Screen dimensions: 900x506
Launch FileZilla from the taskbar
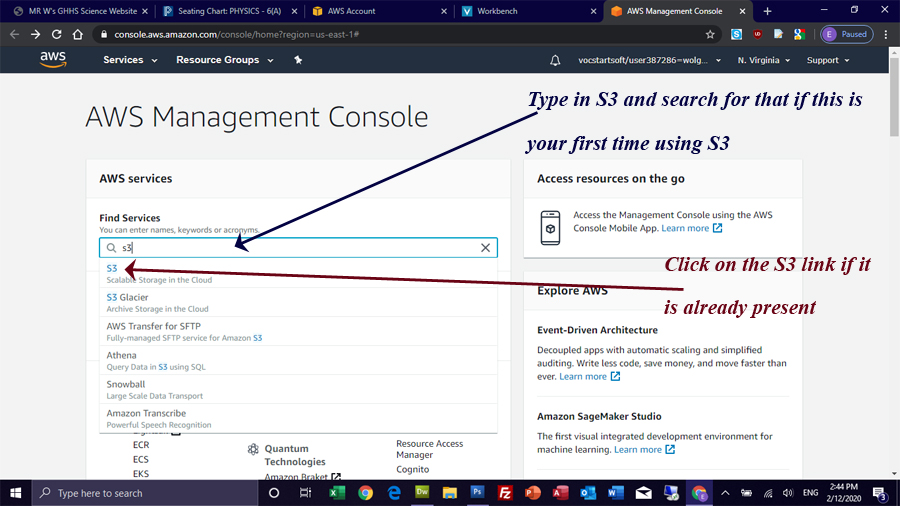506,493
